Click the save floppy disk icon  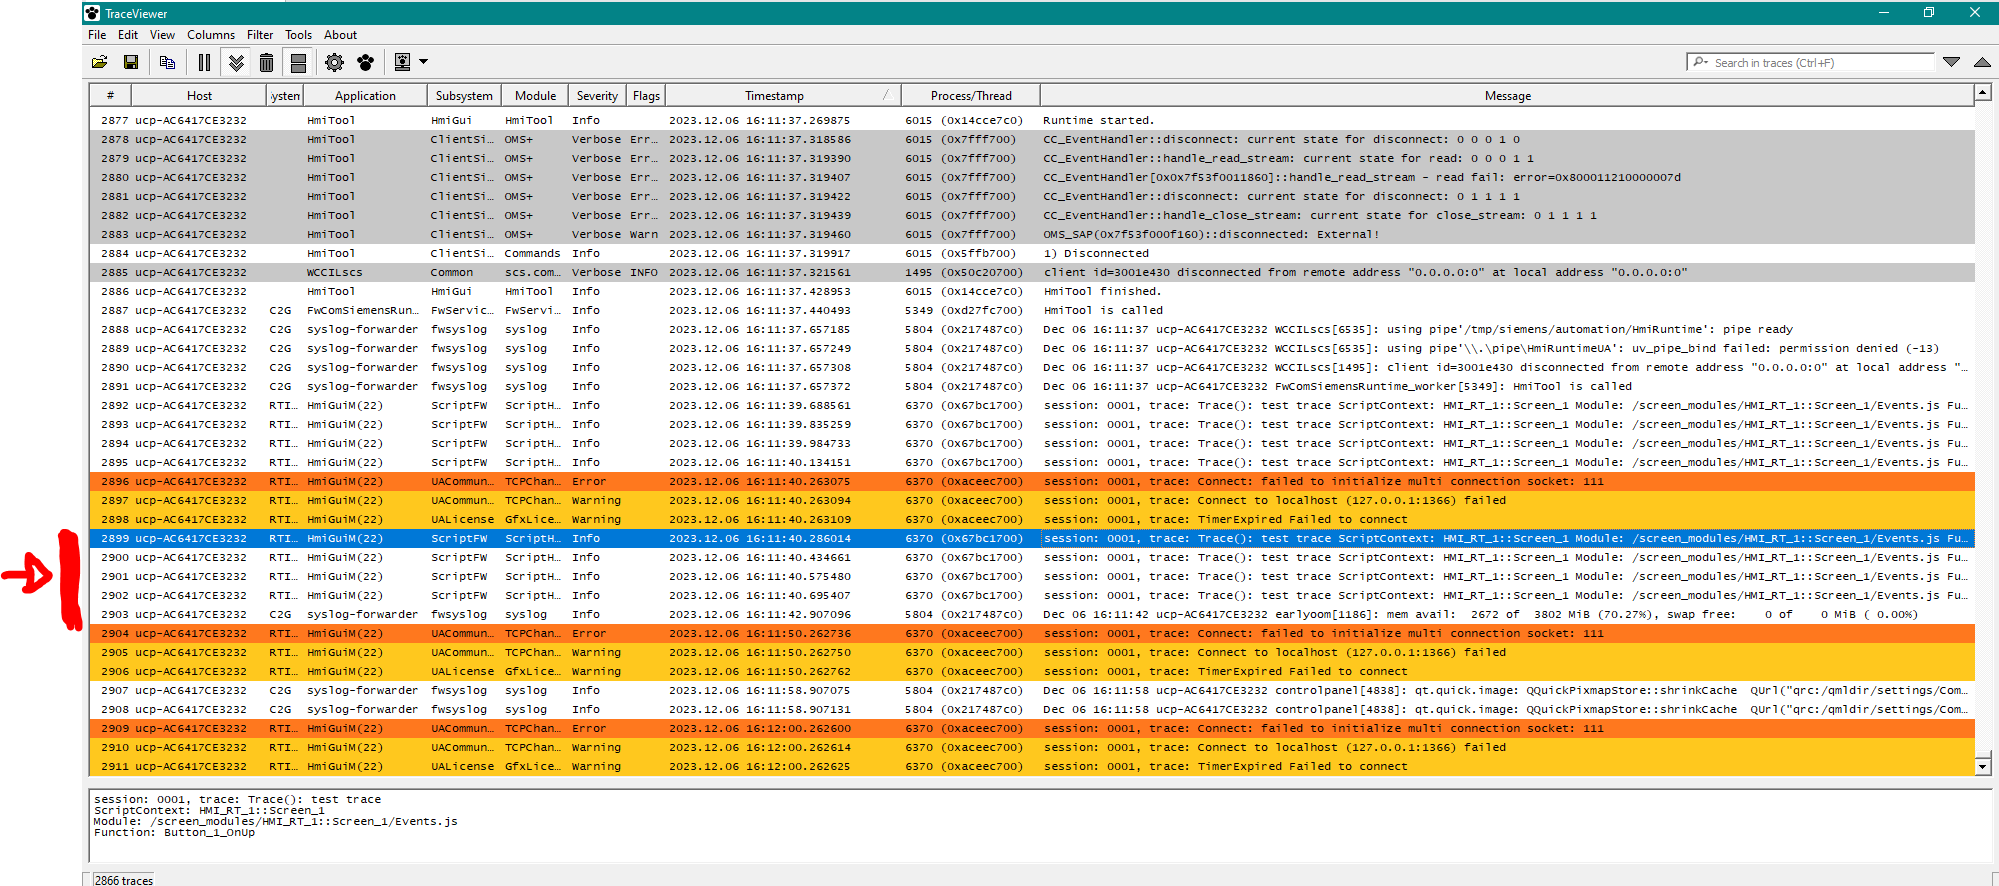tap(131, 63)
